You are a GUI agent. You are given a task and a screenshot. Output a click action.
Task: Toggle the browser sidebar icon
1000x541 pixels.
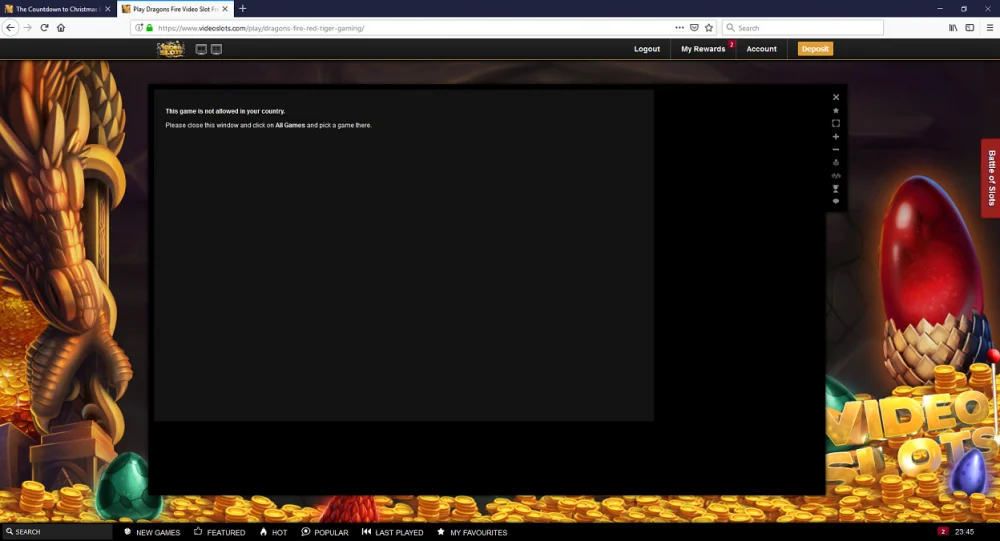(x=969, y=27)
